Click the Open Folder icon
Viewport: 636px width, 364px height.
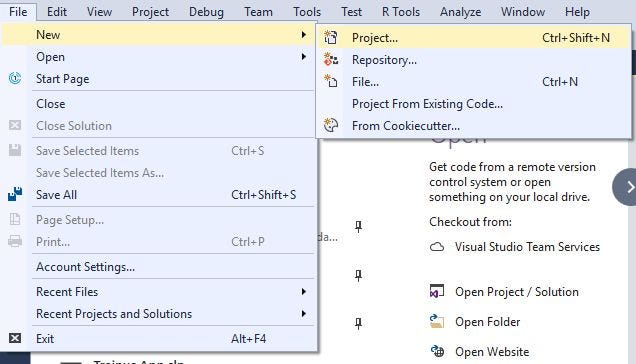[437, 321]
